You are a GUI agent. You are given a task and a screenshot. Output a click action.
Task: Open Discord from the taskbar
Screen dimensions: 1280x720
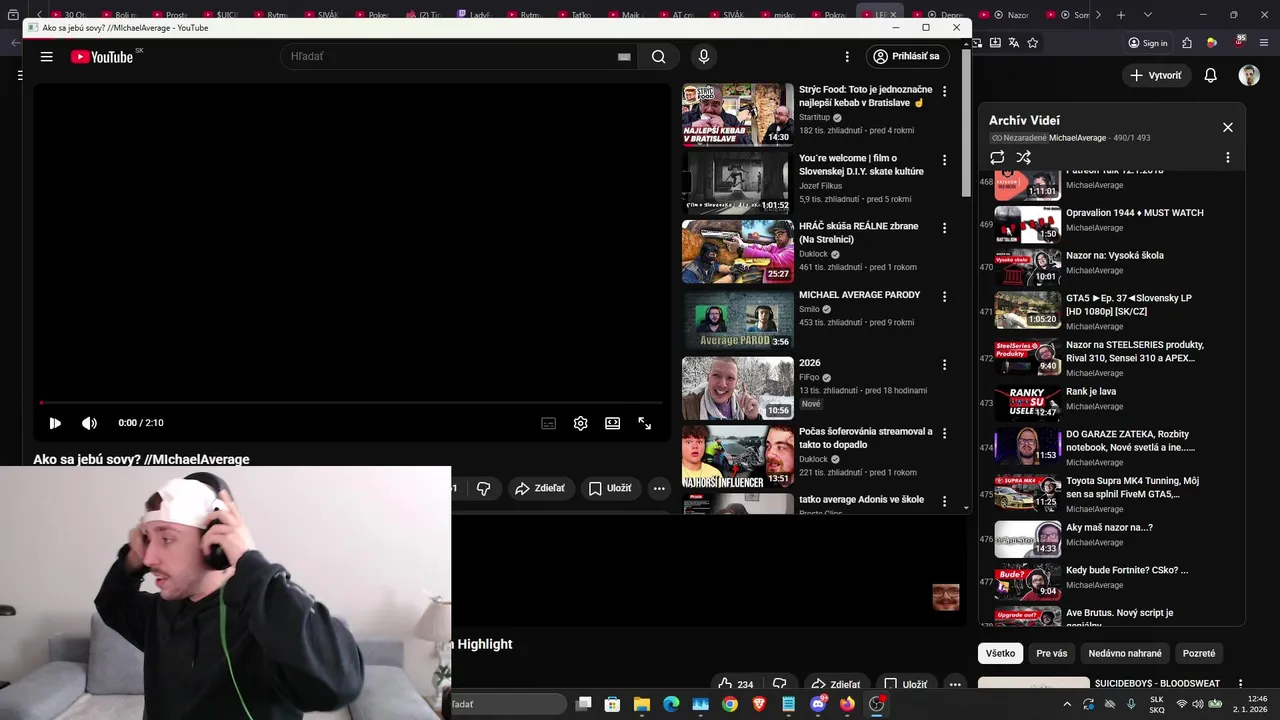(818, 704)
